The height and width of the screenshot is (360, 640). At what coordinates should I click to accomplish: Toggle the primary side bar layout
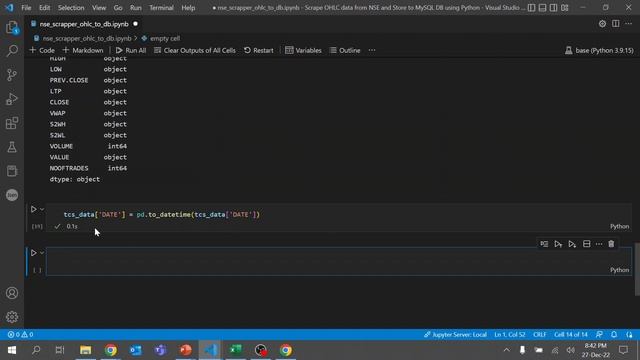pos(531,8)
